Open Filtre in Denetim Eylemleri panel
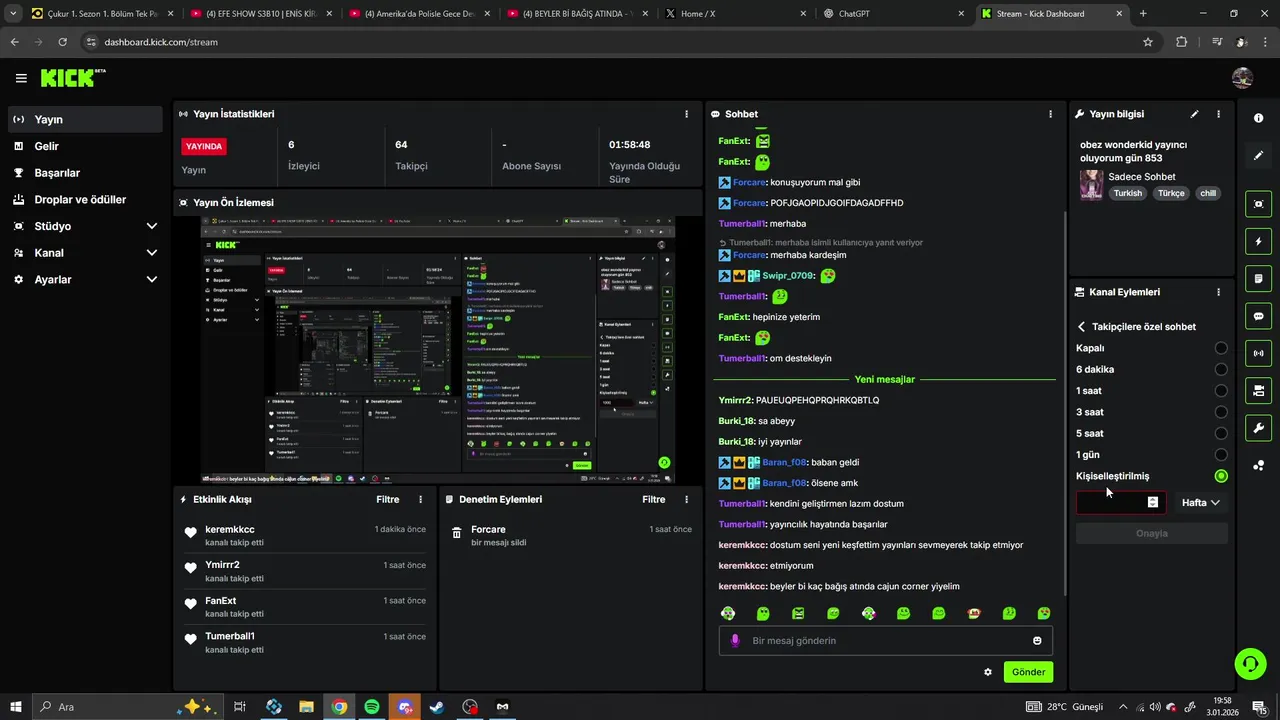The height and width of the screenshot is (720, 1280). pyautogui.click(x=654, y=499)
